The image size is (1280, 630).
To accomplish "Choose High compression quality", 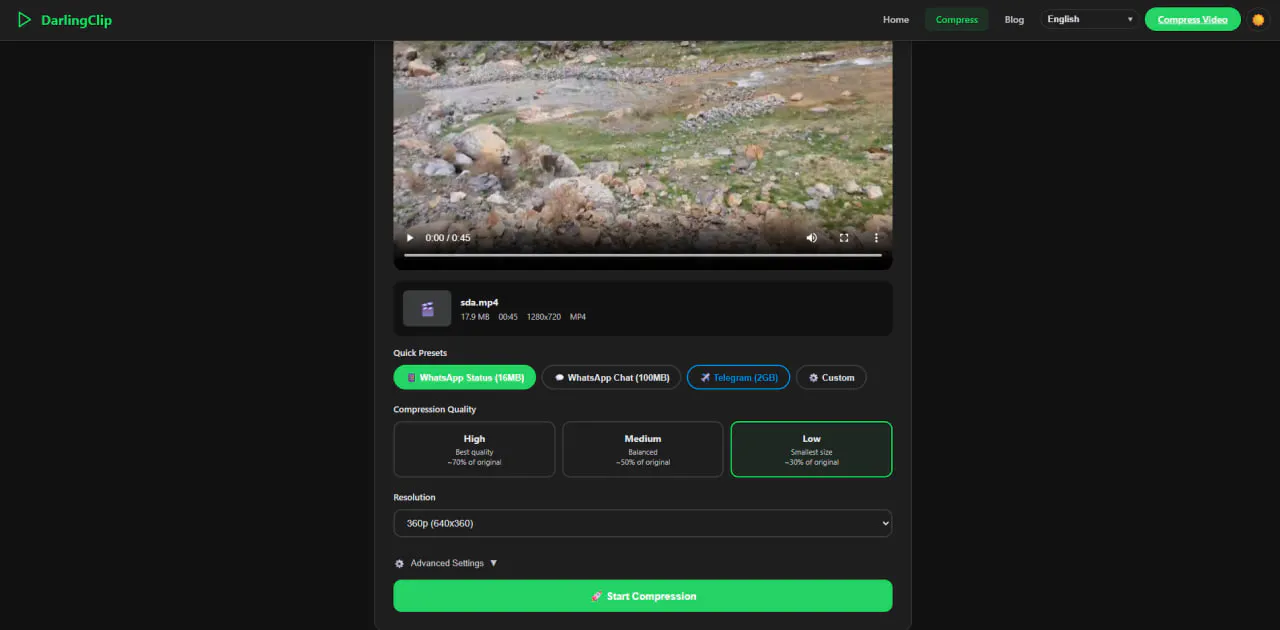I will click(x=474, y=450).
